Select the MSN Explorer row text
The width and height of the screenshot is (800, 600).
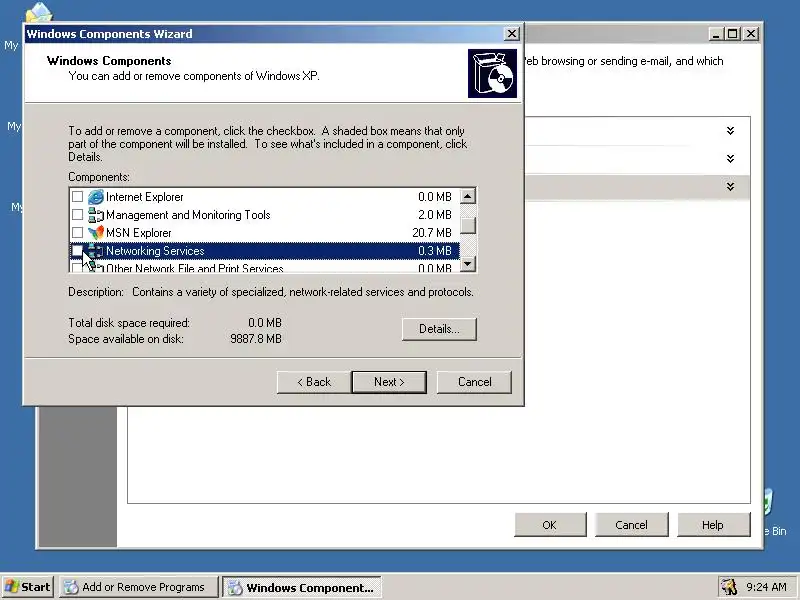tap(138, 233)
